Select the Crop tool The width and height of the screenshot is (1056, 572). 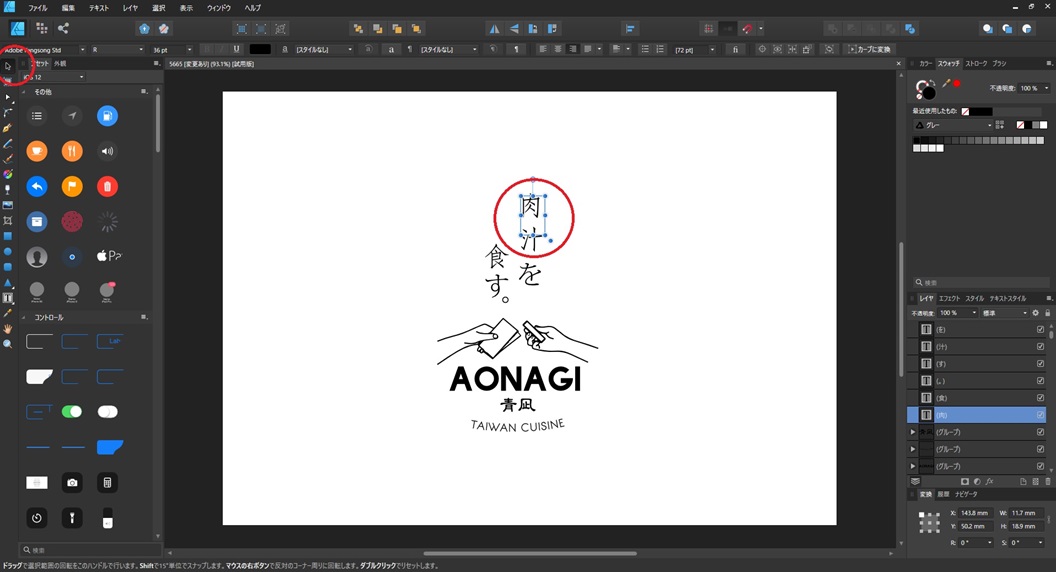coord(7,220)
